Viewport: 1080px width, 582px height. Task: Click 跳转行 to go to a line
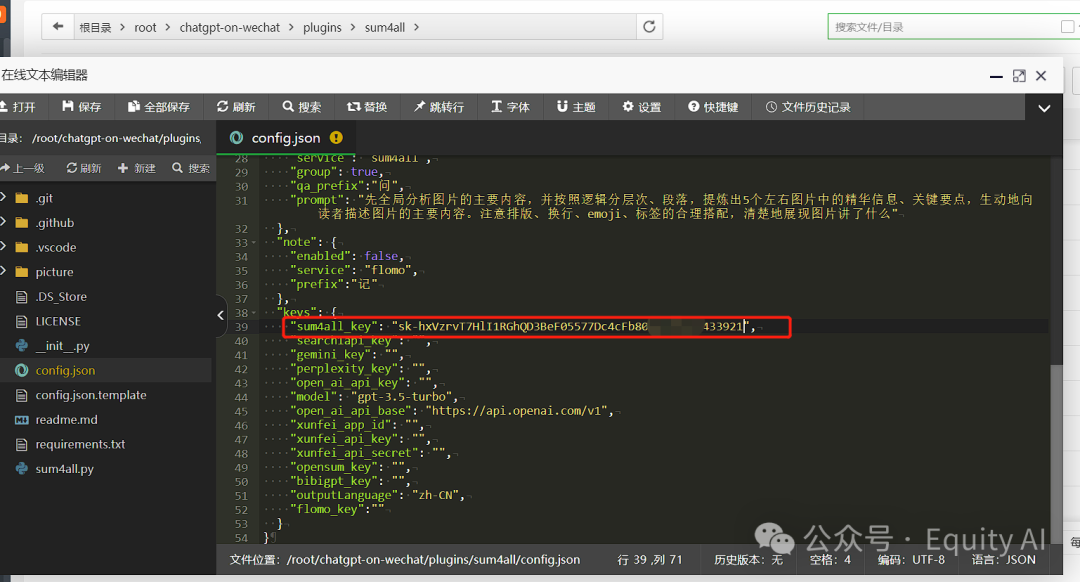[439, 107]
